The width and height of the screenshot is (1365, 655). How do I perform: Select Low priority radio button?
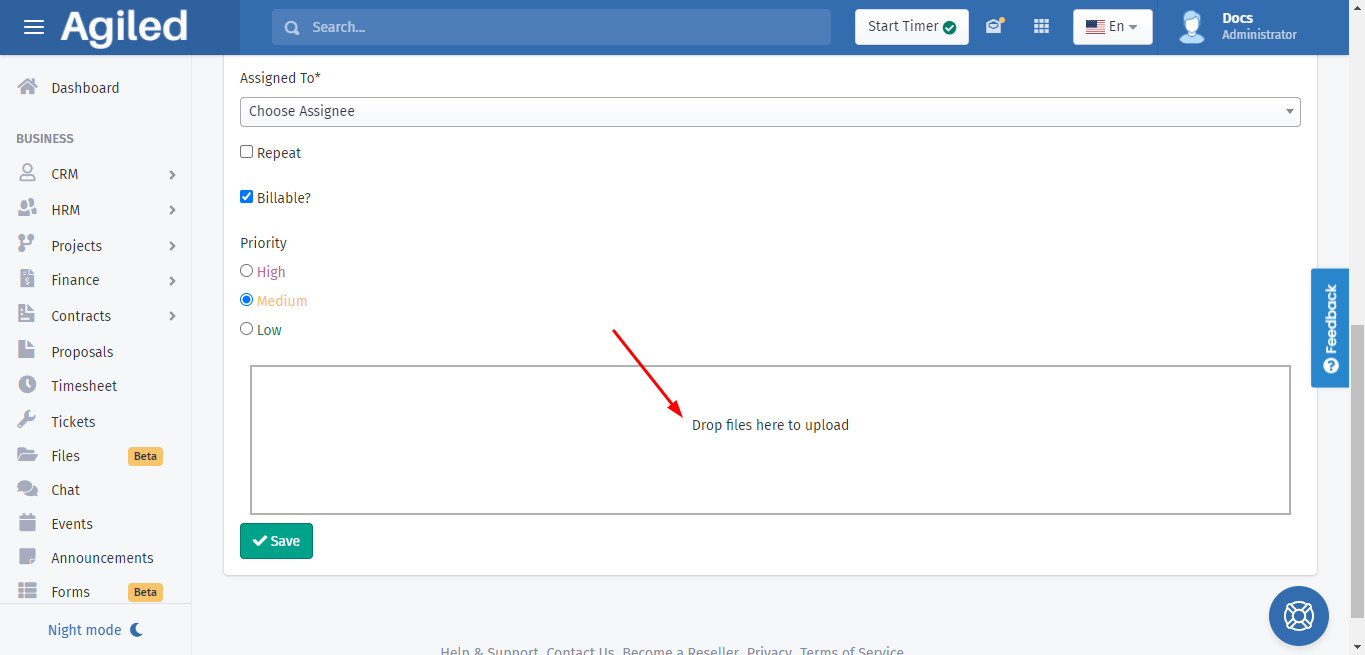(247, 329)
